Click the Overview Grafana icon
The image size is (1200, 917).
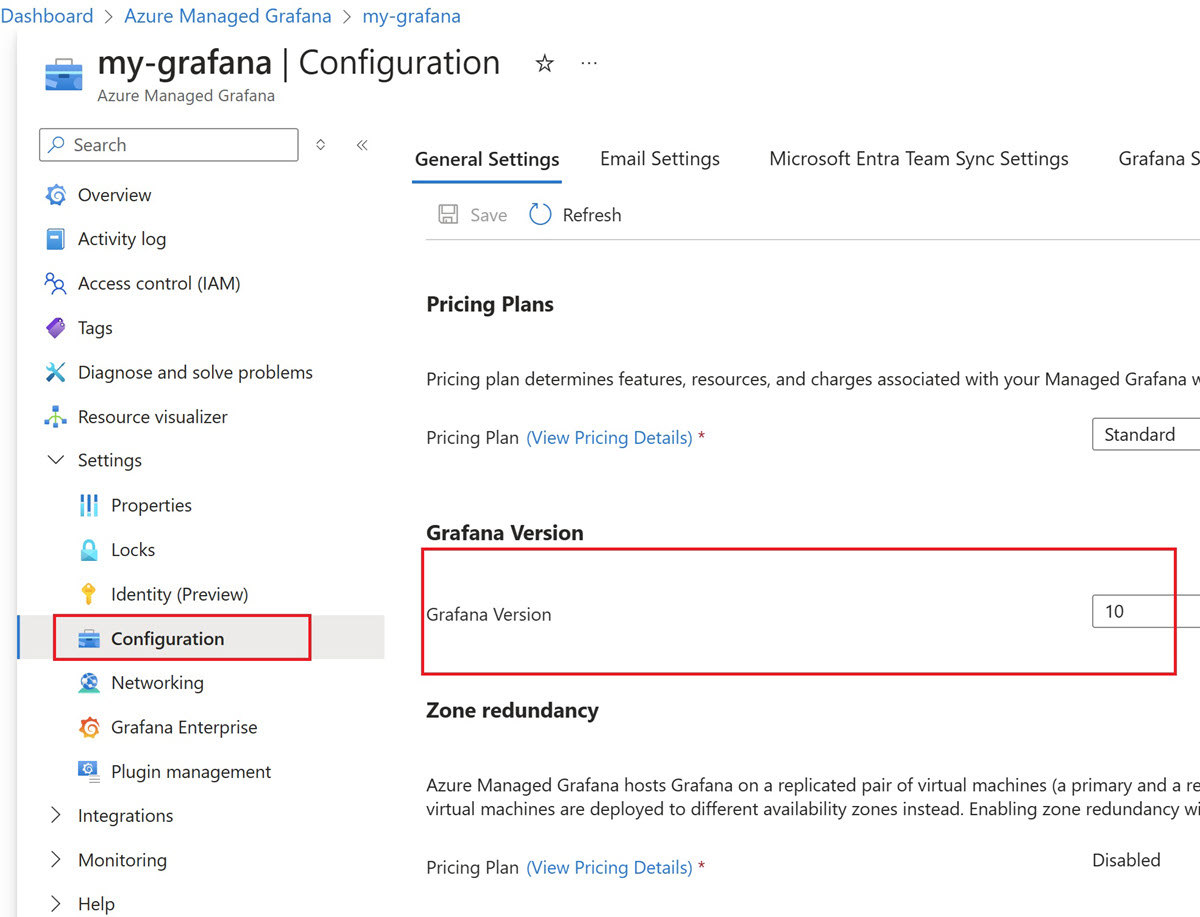[x=56, y=195]
